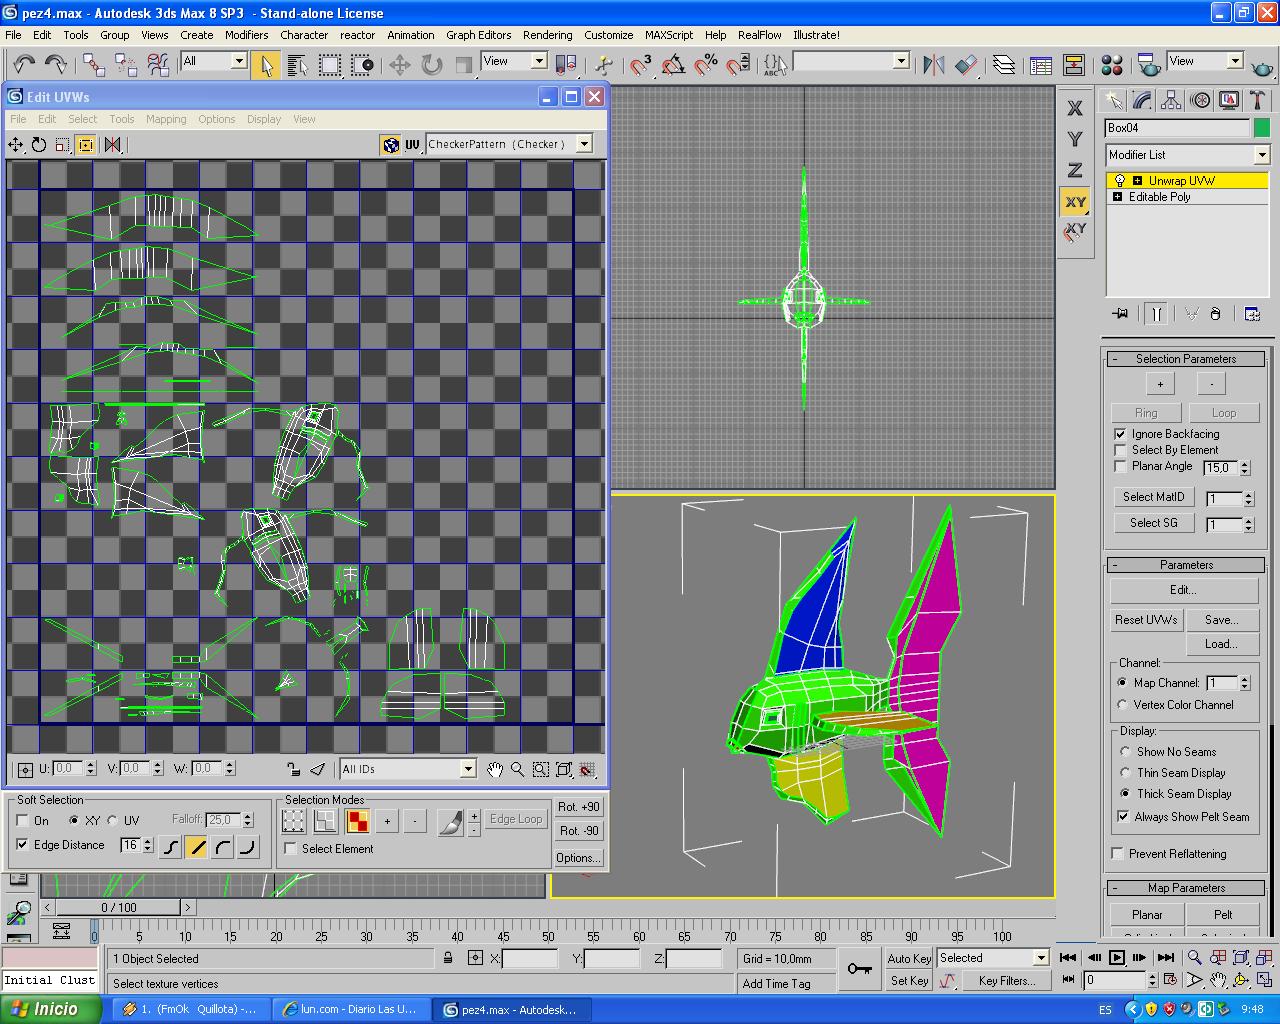Viewport: 1280px width, 1024px height.
Task: Open the Align tool
Action: (966, 65)
